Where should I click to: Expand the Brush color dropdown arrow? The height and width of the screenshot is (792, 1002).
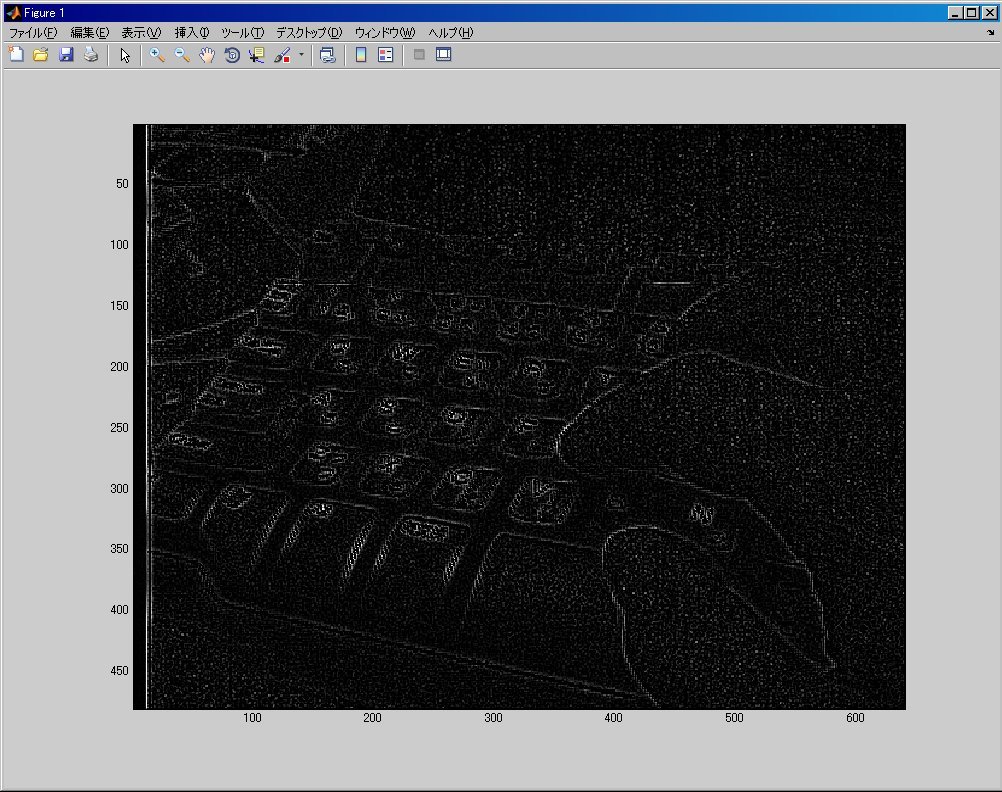point(301,55)
